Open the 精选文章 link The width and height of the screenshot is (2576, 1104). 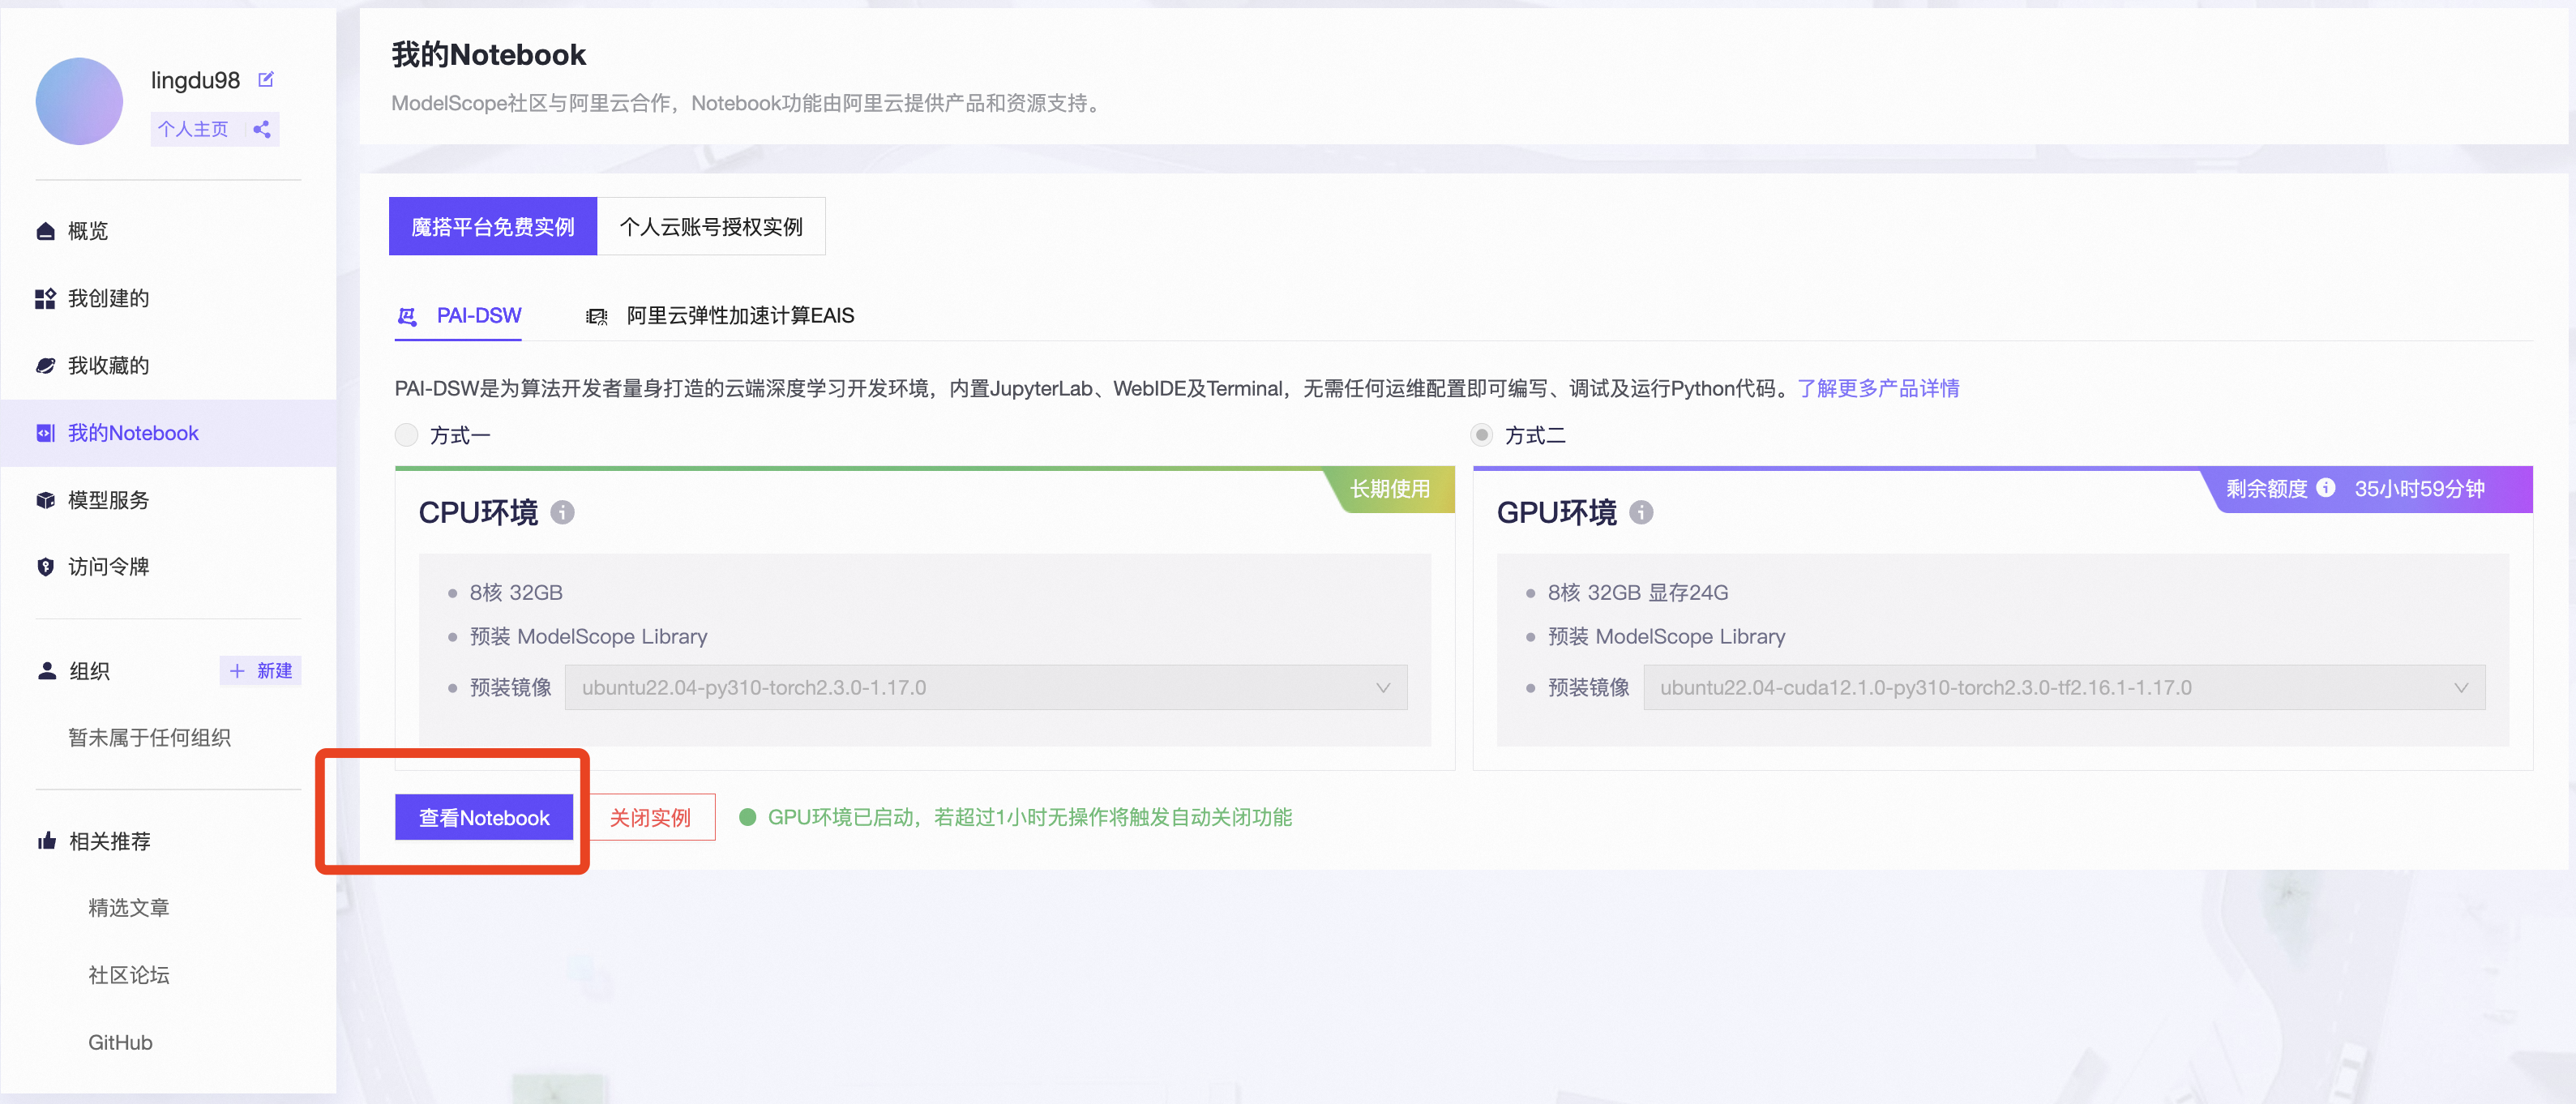(x=129, y=908)
